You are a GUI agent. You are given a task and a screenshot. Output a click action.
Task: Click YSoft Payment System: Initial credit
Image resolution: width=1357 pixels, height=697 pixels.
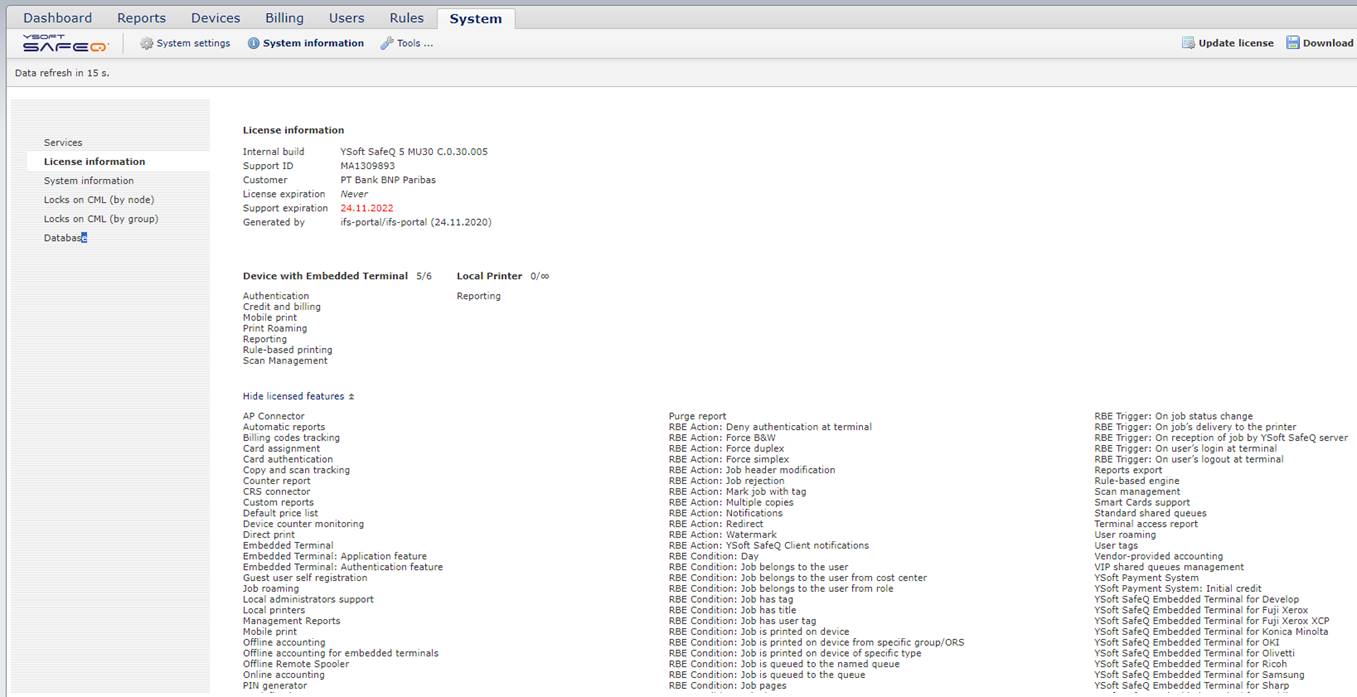(x=1178, y=589)
